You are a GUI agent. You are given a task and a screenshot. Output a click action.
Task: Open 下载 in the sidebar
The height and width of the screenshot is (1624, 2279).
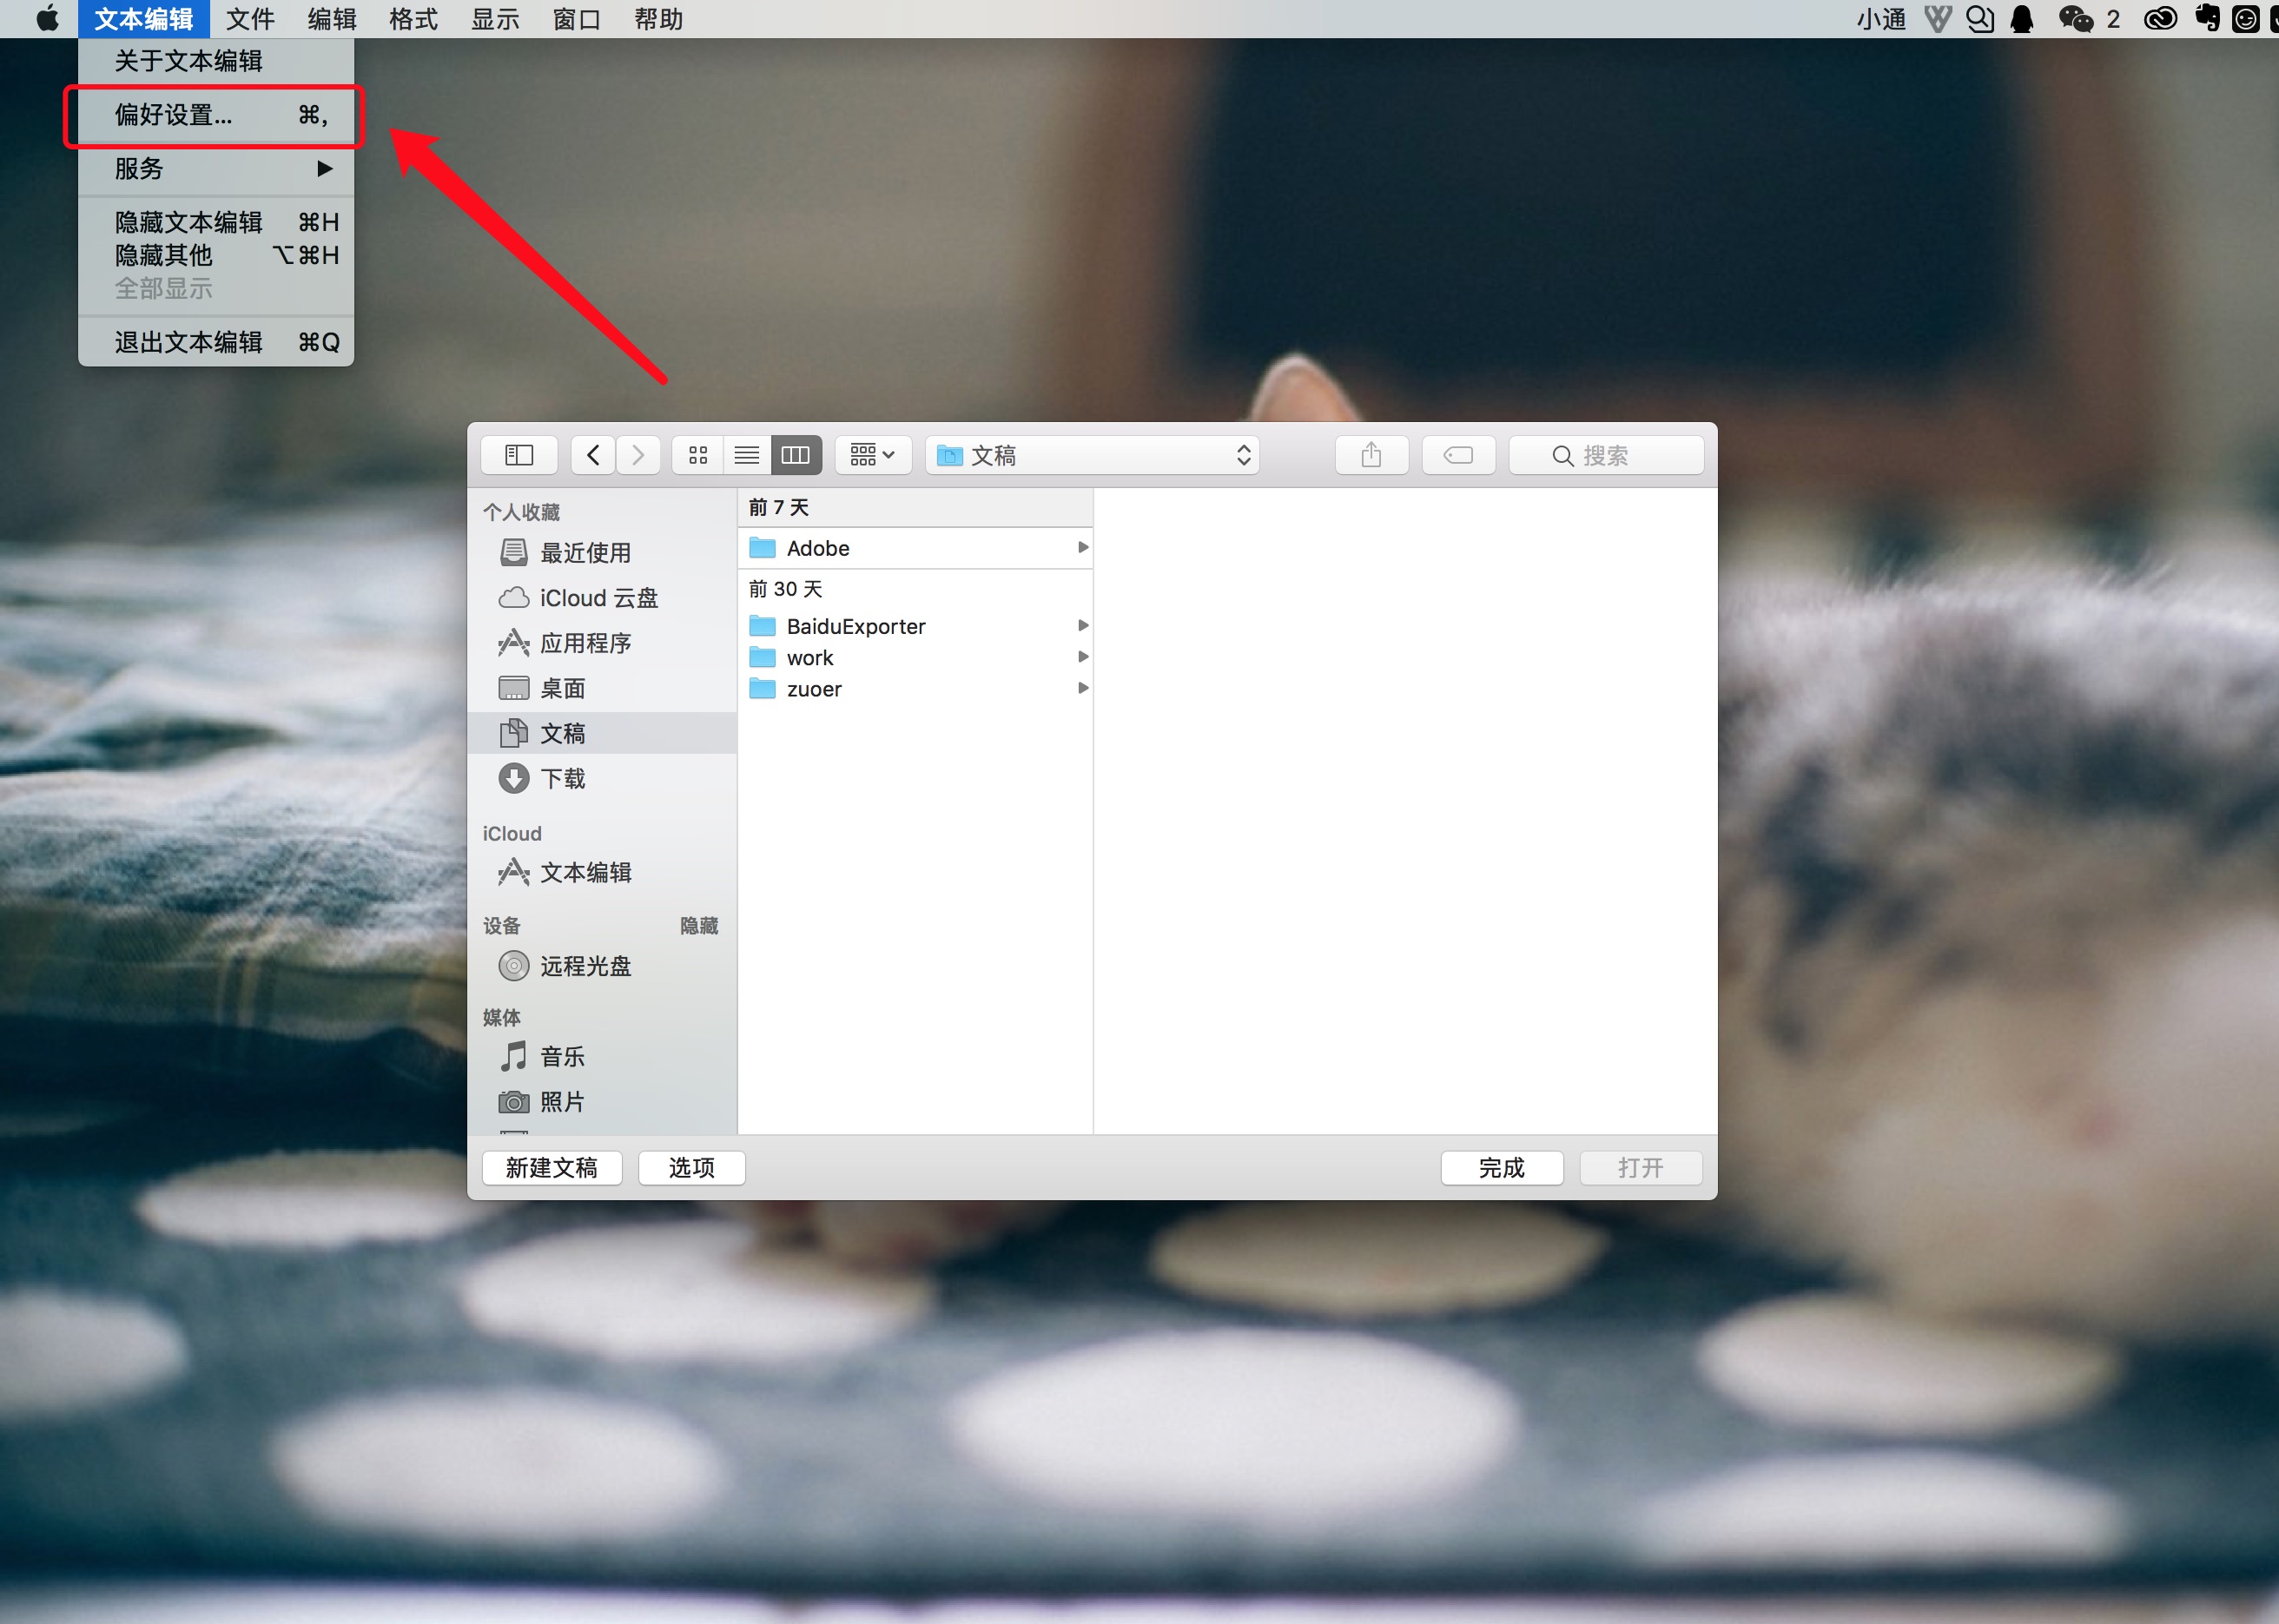coord(602,778)
